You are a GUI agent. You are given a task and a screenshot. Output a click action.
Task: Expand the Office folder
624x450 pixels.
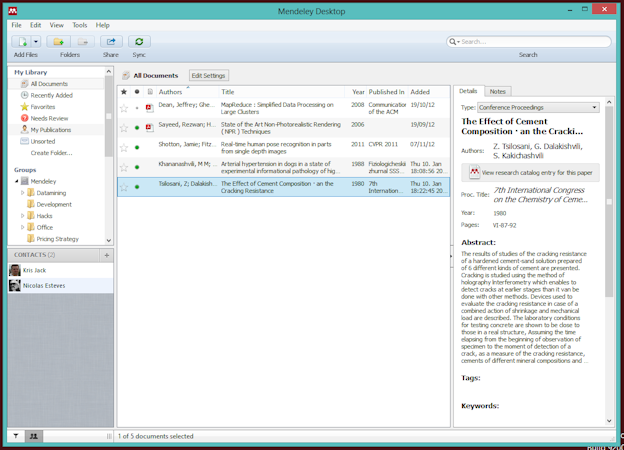23,228
